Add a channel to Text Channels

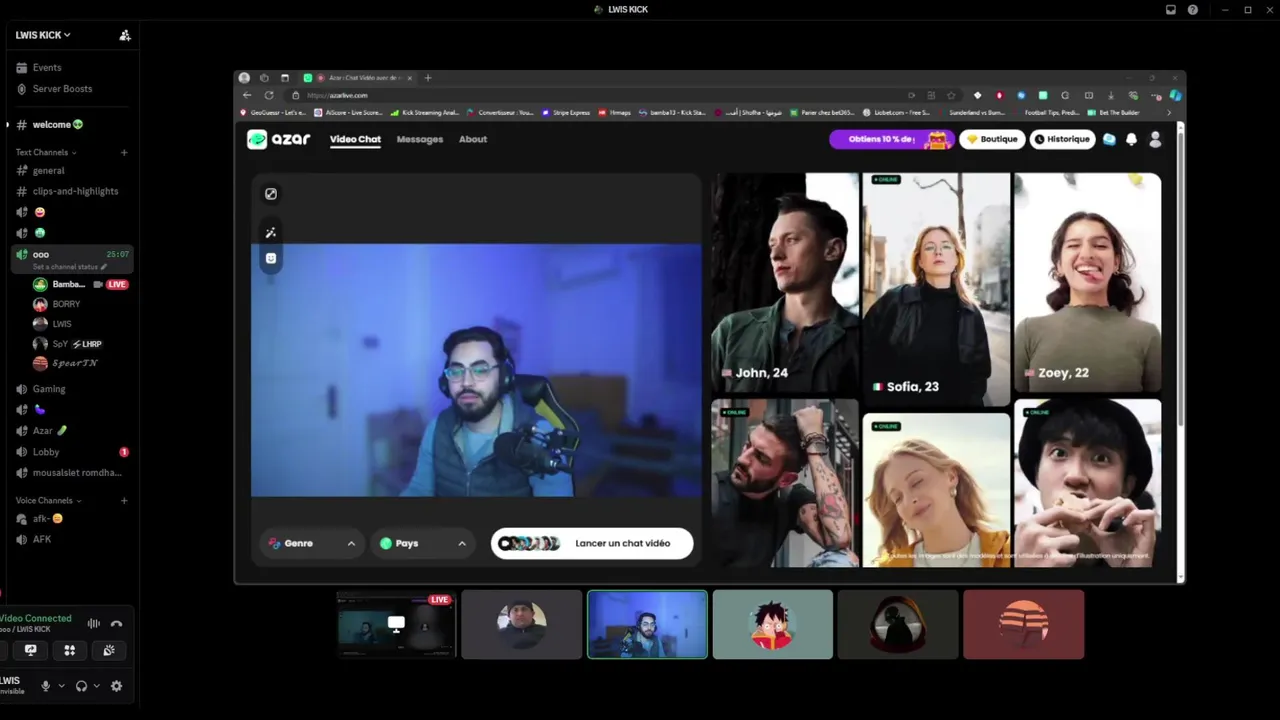(x=124, y=152)
